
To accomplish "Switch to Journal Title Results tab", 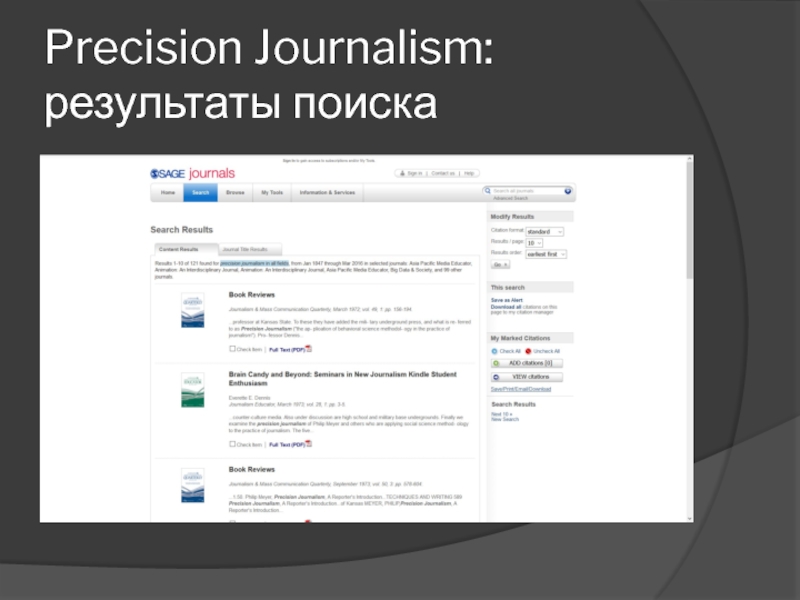I will 244,249.
